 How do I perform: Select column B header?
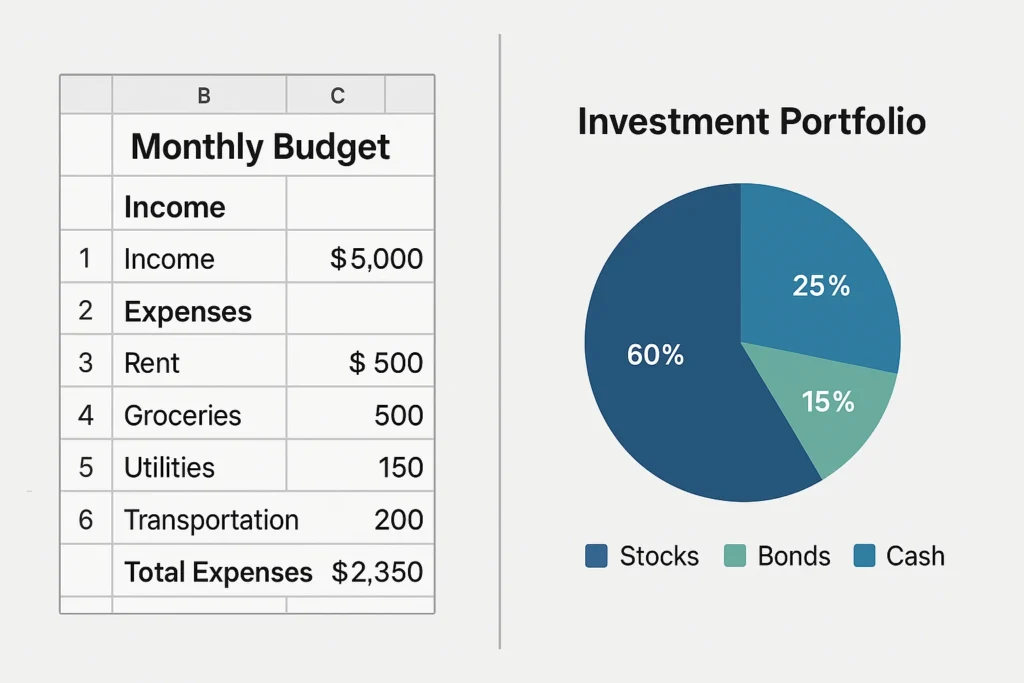pos(203,95)
